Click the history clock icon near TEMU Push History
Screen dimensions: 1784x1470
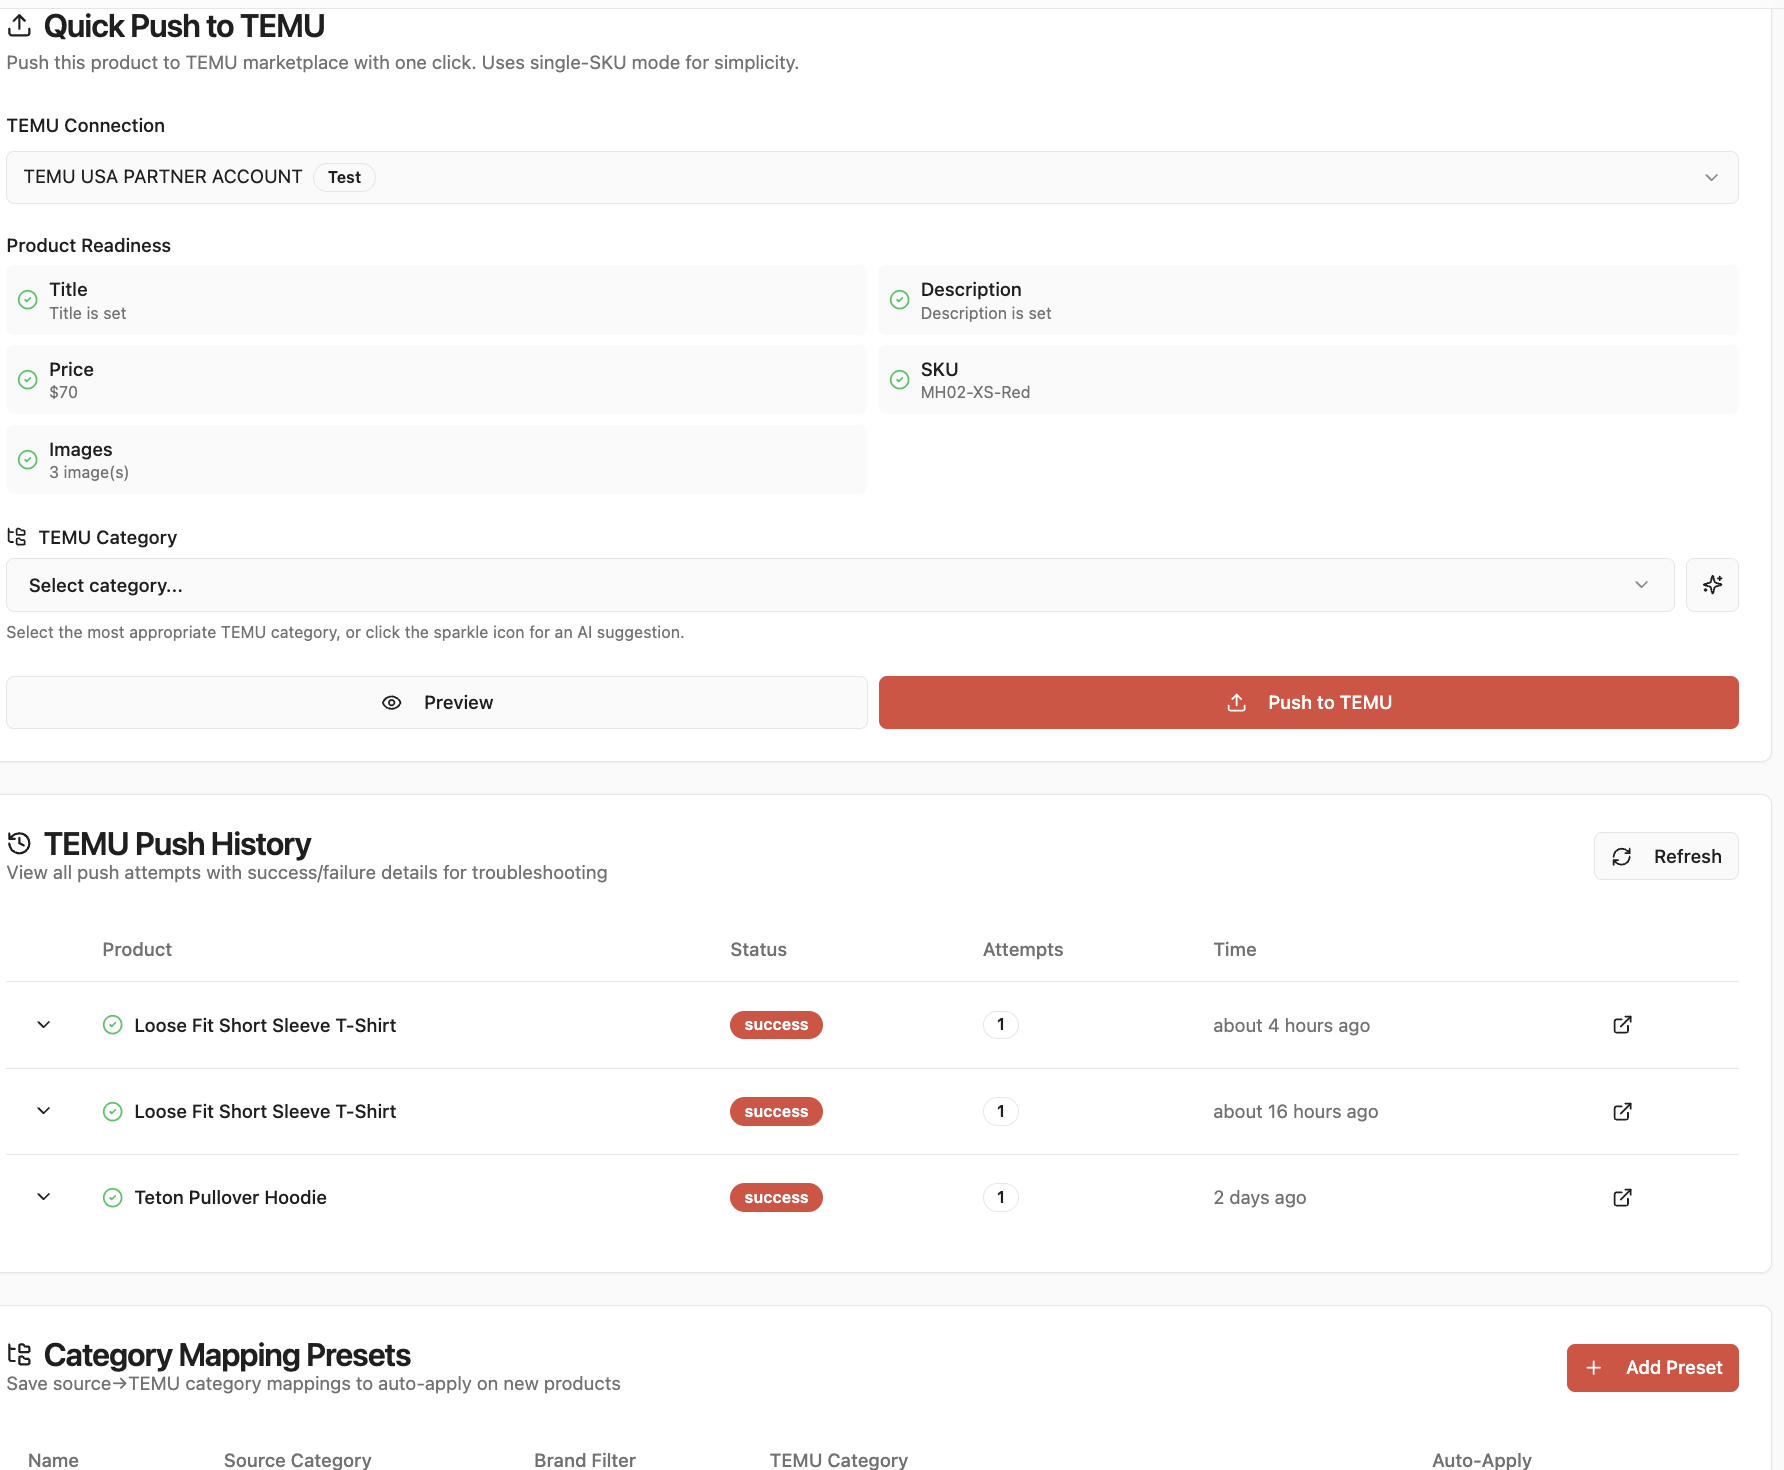pyautogui.click(x=19, y=843)
